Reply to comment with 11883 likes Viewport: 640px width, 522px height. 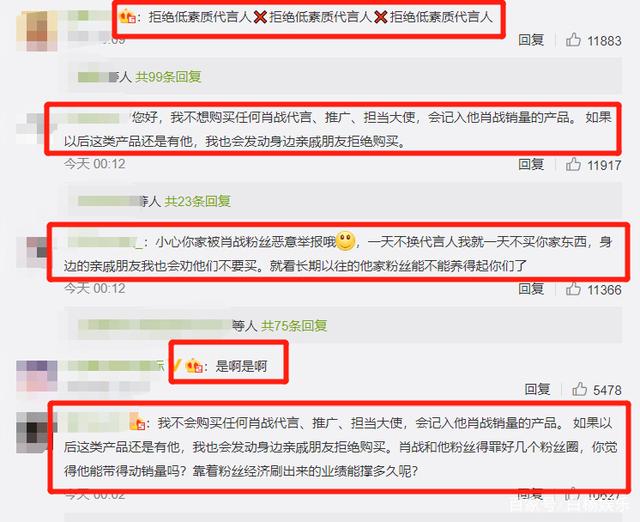(x=531, y=40)
